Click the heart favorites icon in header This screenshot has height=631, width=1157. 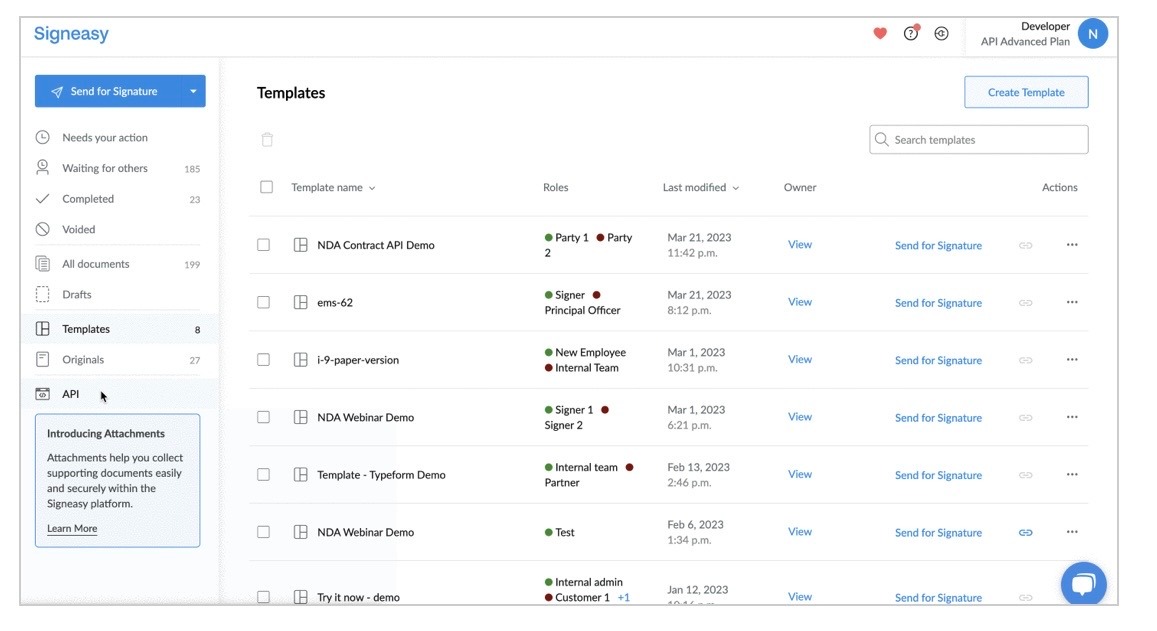click(x=880, y=33)
